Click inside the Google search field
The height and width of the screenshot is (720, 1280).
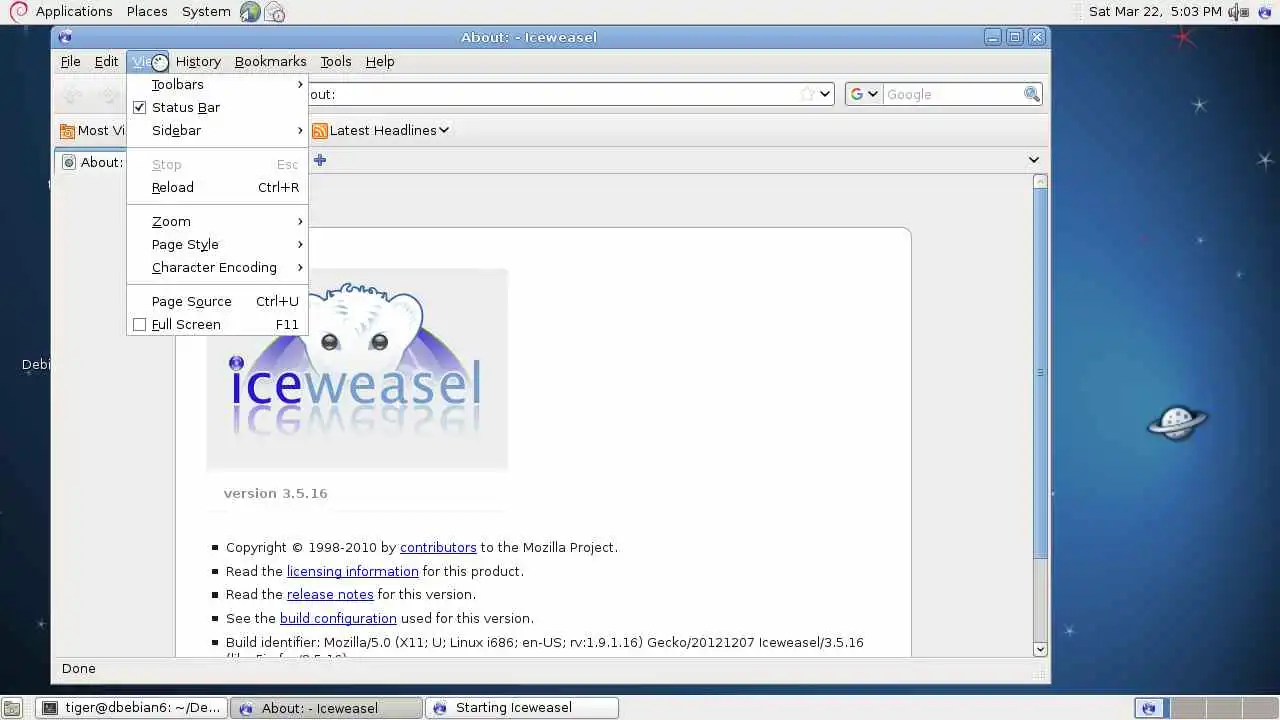[x=953, y=94]
